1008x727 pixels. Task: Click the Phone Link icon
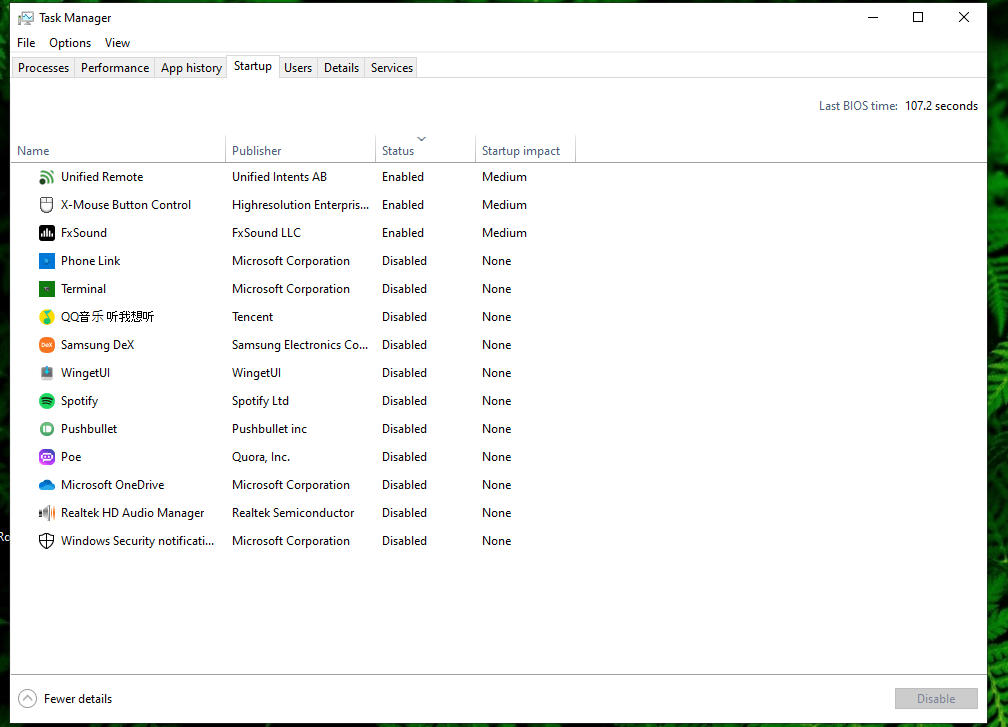[x=46, y=261]
